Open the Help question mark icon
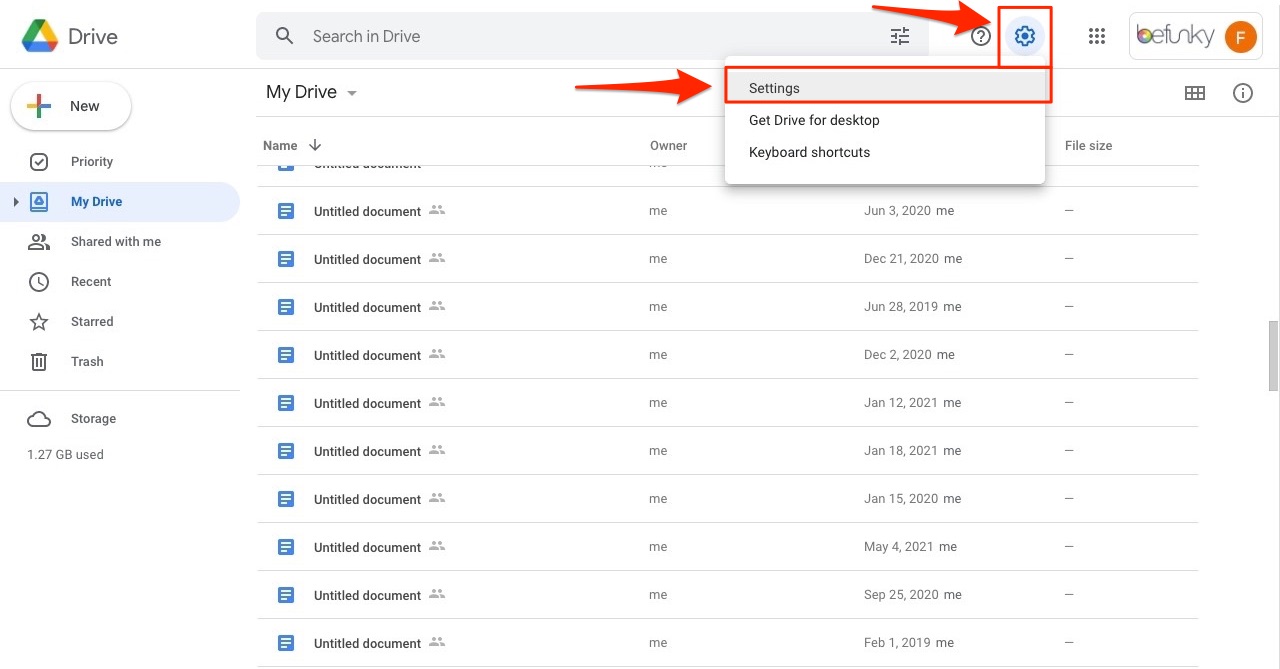The height and width of the screenshot is (669, 1280). coord(981,37)
